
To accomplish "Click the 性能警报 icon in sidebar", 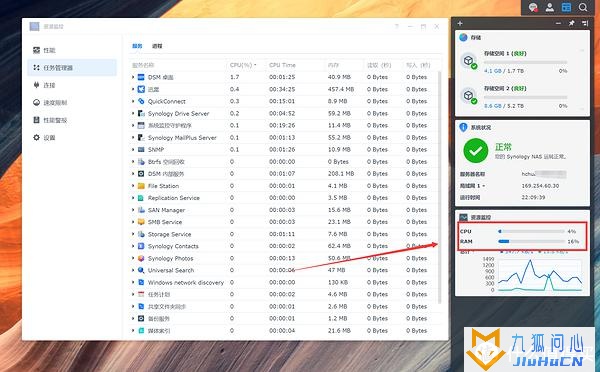I will pos(36,120).
